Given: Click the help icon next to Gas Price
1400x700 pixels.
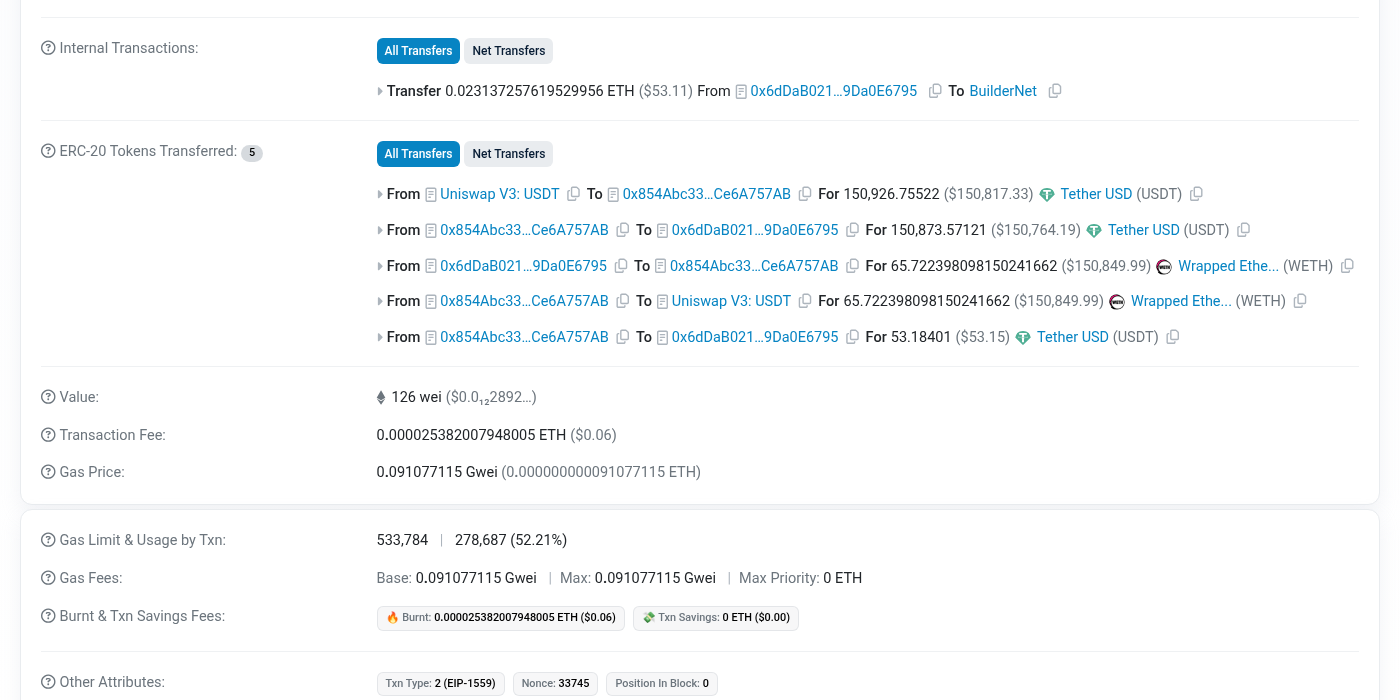Looking at the screenshot, I should 48,472.
